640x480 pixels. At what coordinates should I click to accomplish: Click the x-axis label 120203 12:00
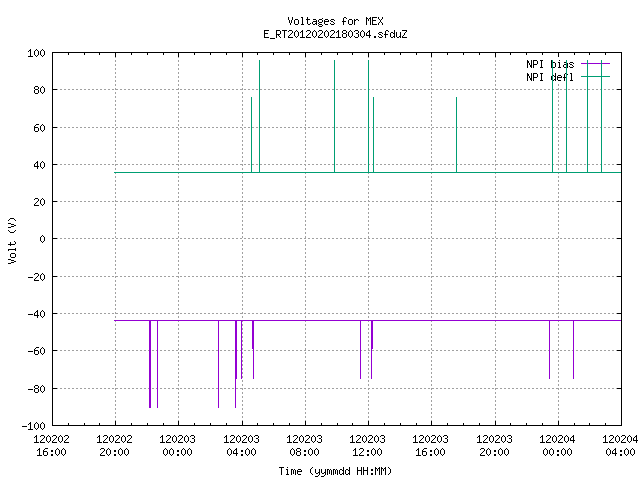click(368, 446)
